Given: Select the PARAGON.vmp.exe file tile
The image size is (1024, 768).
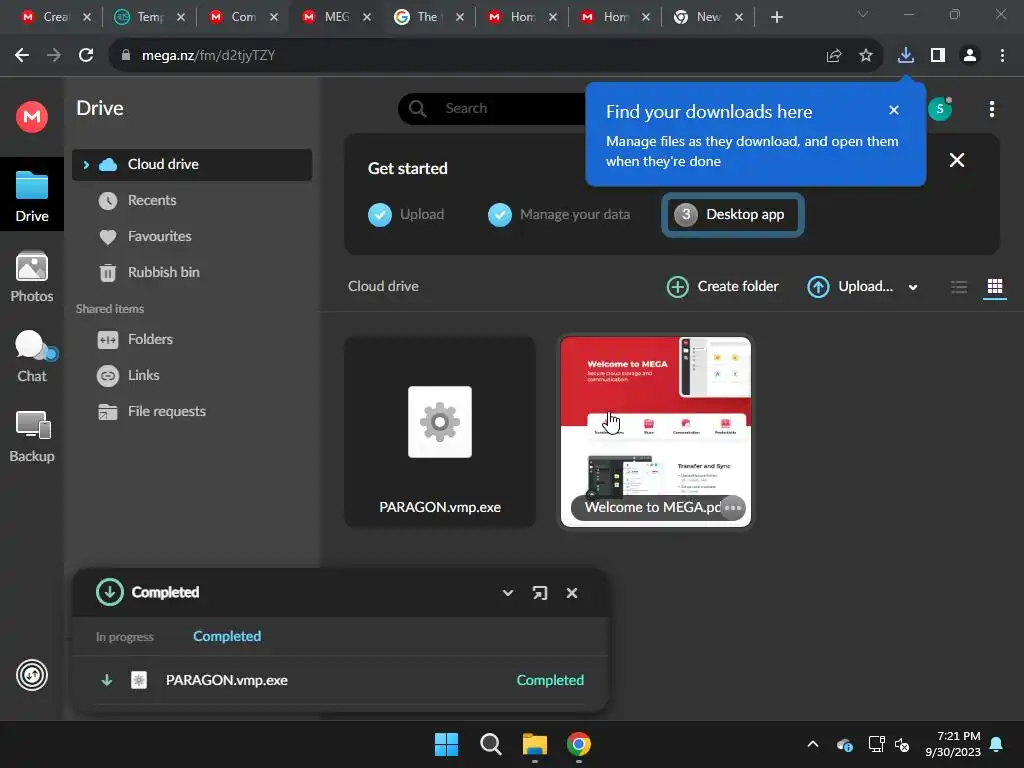Looking at the screenshot, I should [440, 432].
